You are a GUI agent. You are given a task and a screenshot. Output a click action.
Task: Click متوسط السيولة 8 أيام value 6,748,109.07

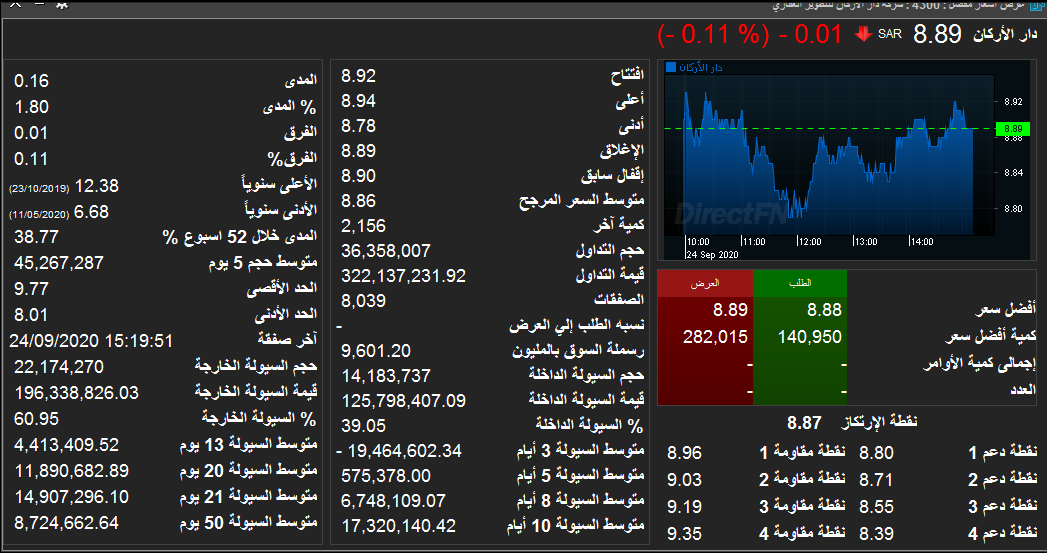[393, 501]
